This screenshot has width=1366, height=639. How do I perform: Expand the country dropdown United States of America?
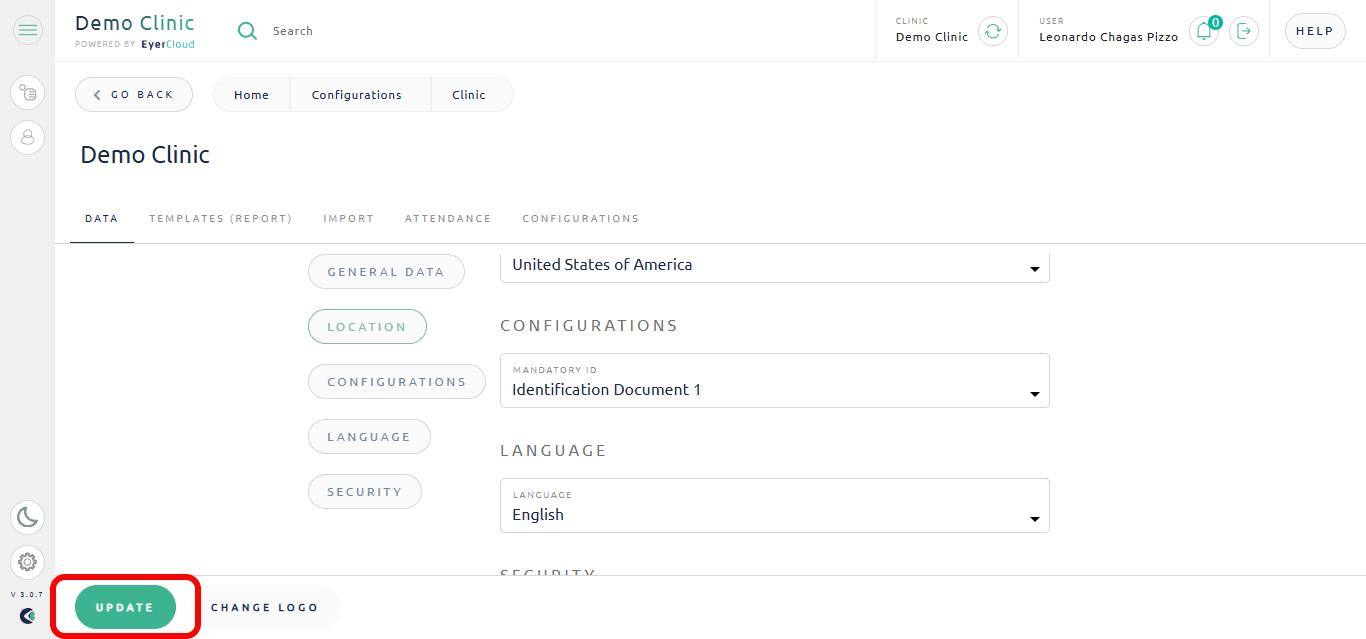pos(775,266)
